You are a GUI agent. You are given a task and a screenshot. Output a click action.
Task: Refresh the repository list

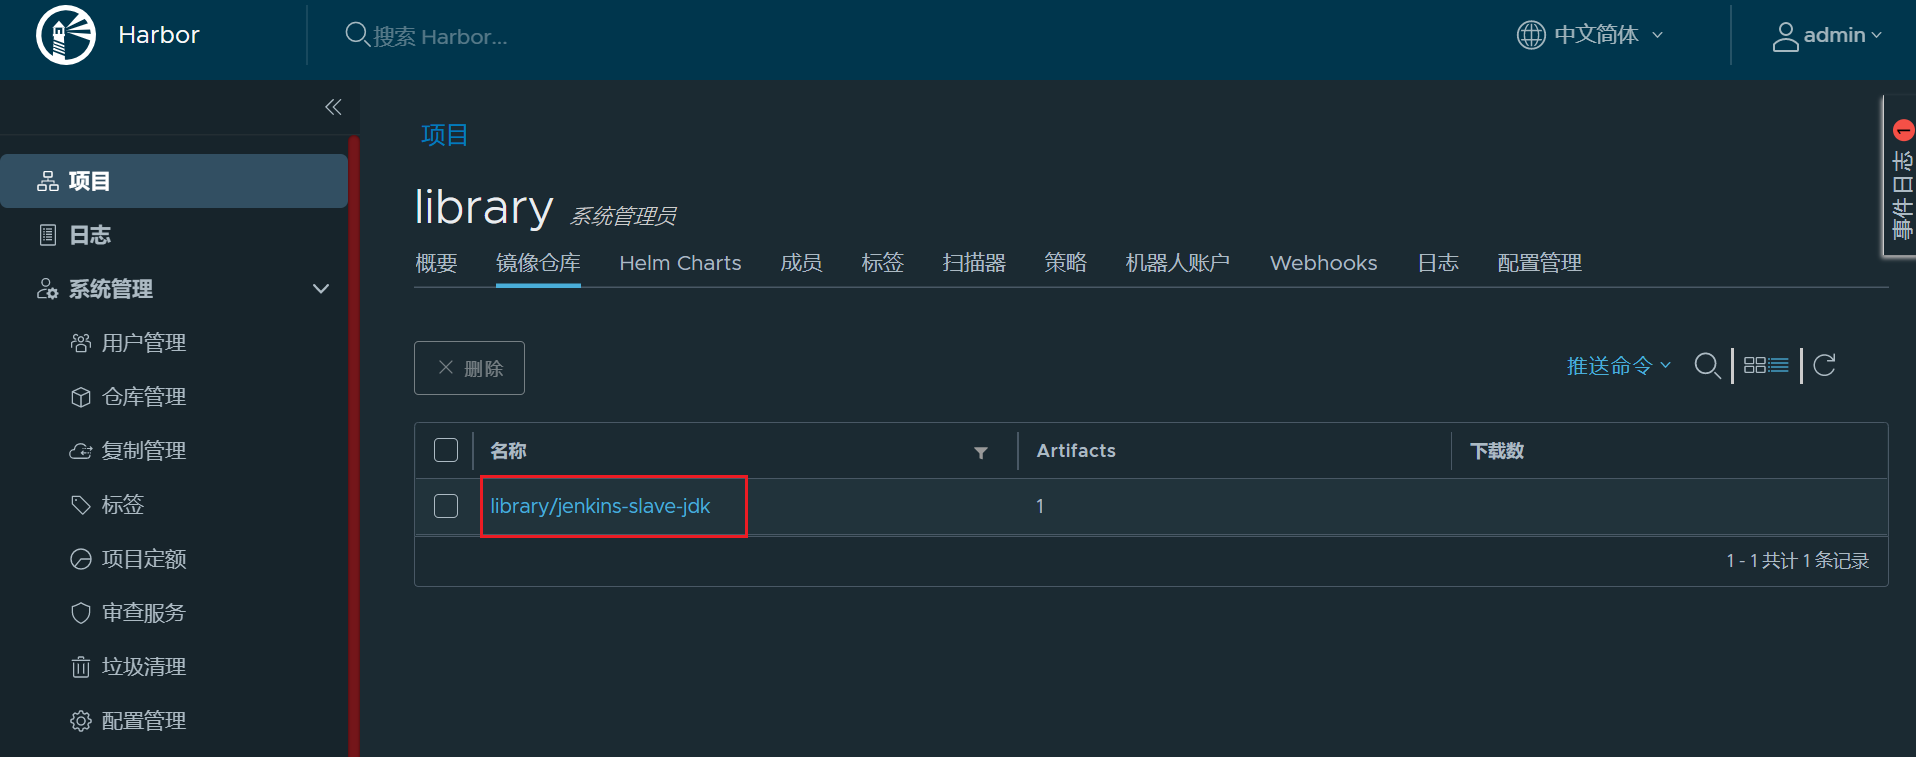click(1824, 366)
